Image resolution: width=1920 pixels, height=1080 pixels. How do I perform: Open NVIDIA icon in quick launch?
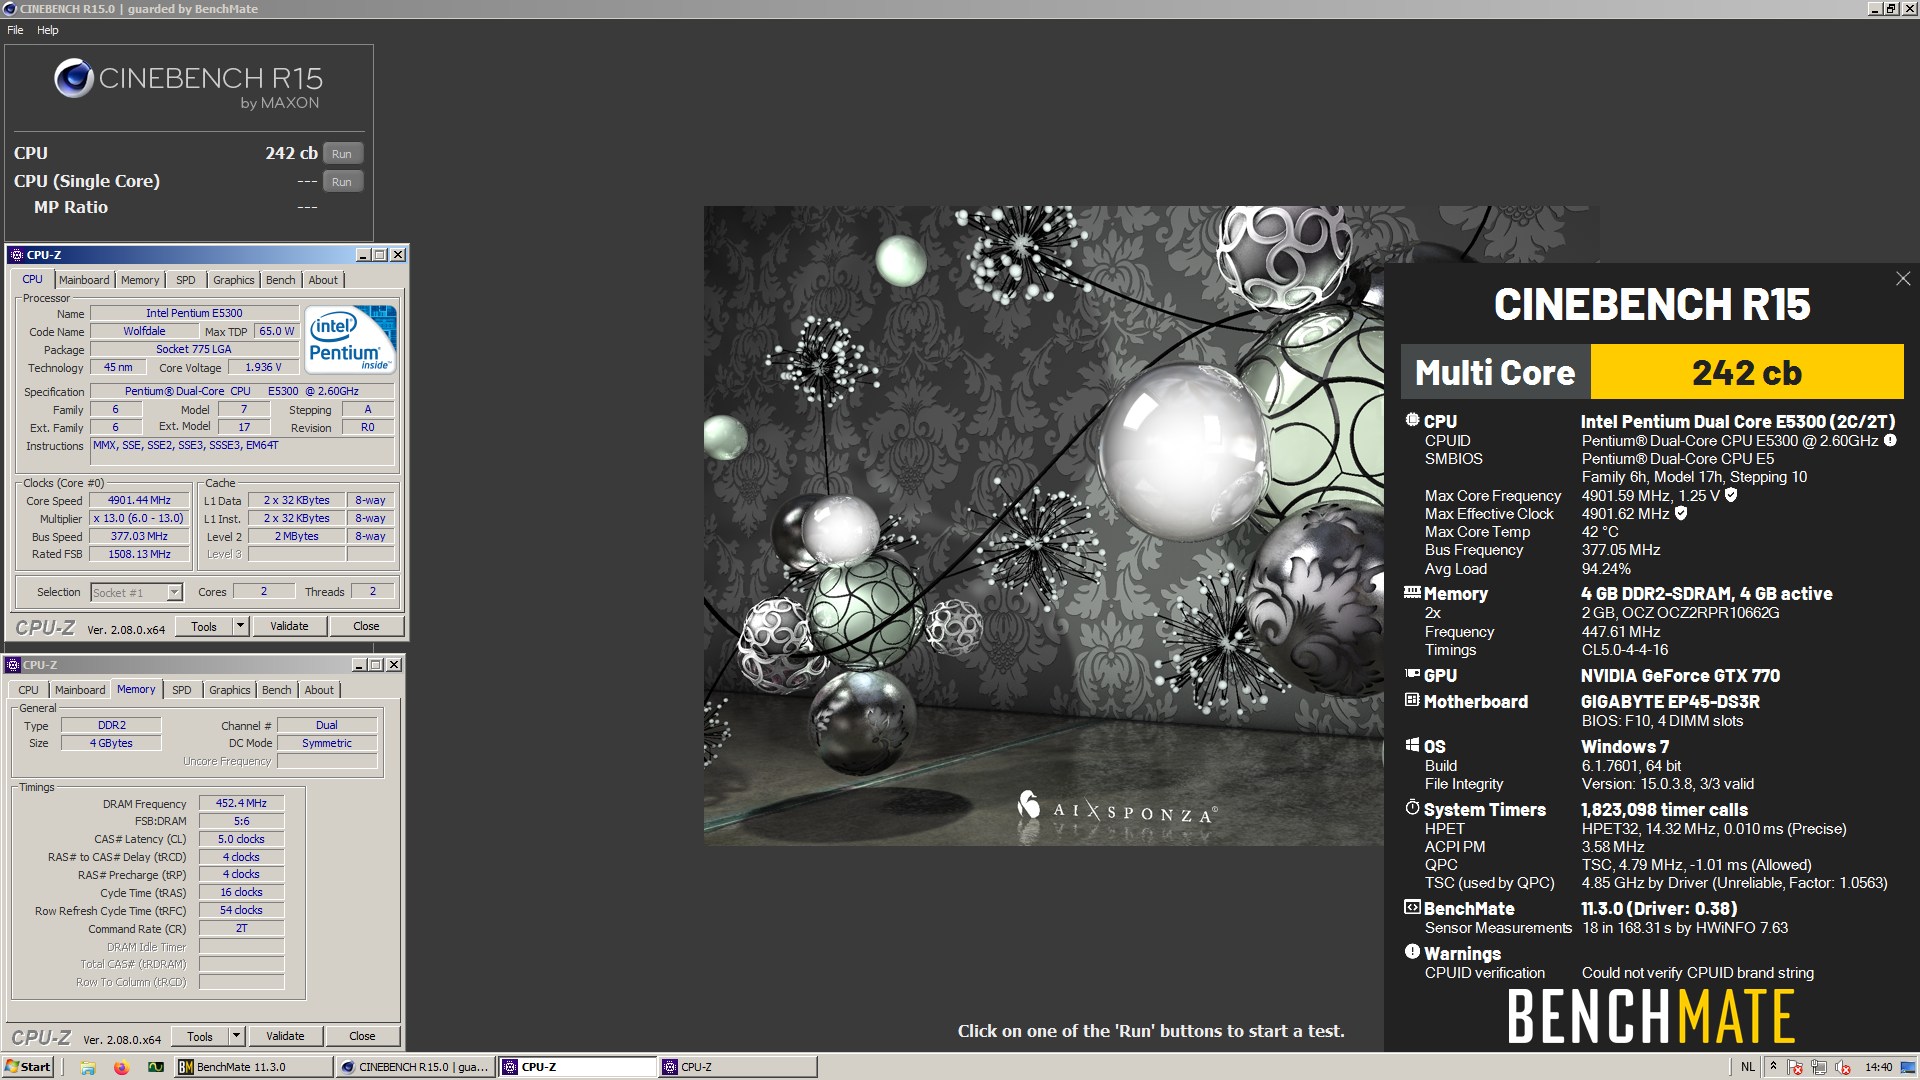155,1067
